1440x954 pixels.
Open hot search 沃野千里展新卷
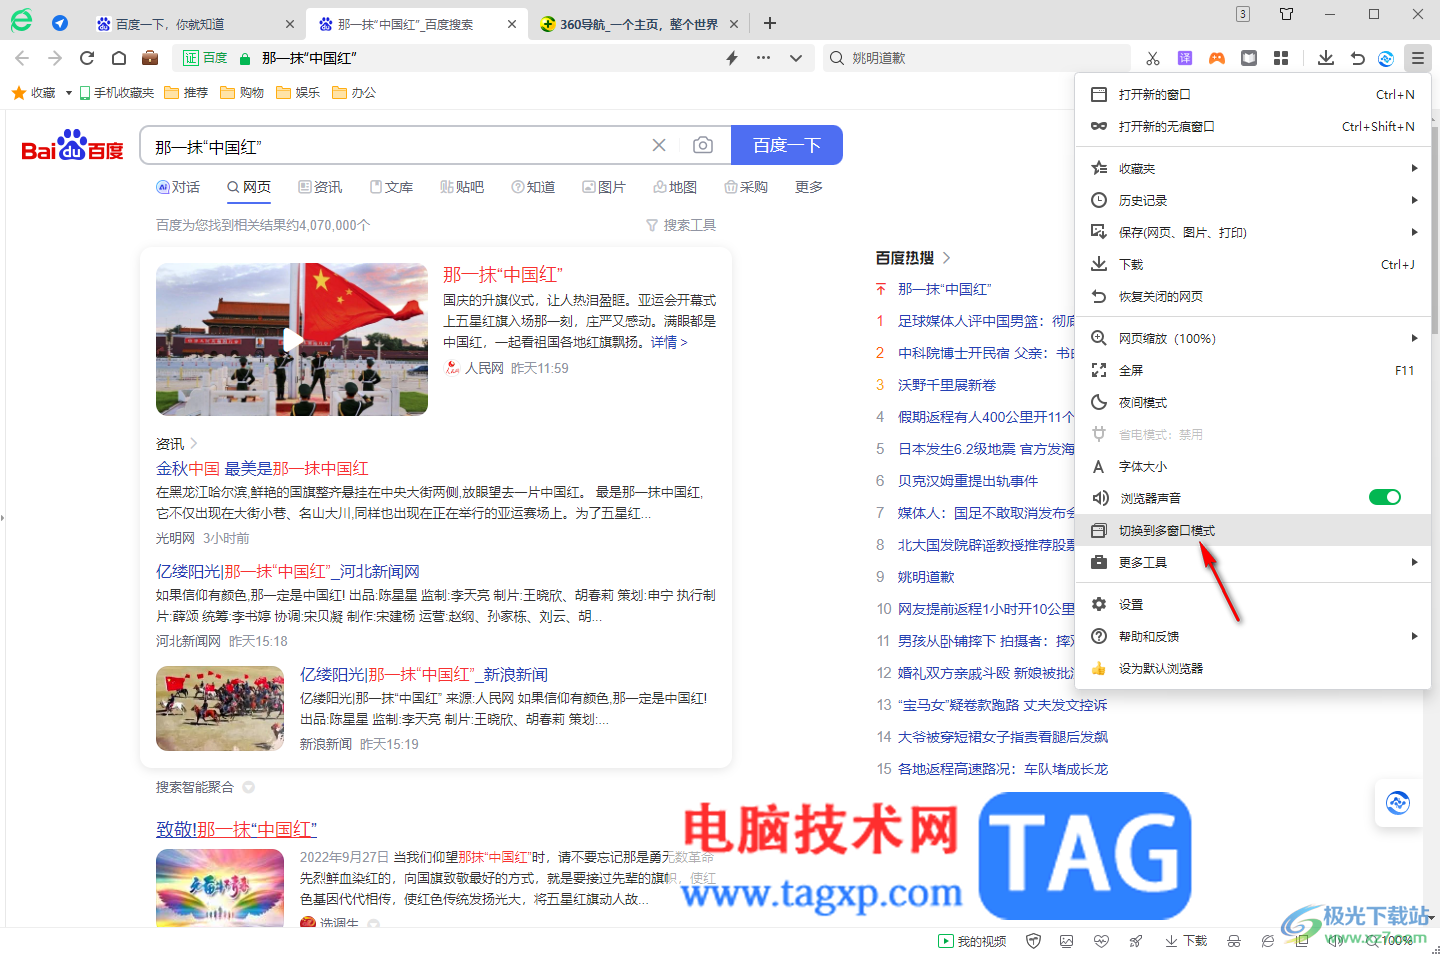(947, 385)
